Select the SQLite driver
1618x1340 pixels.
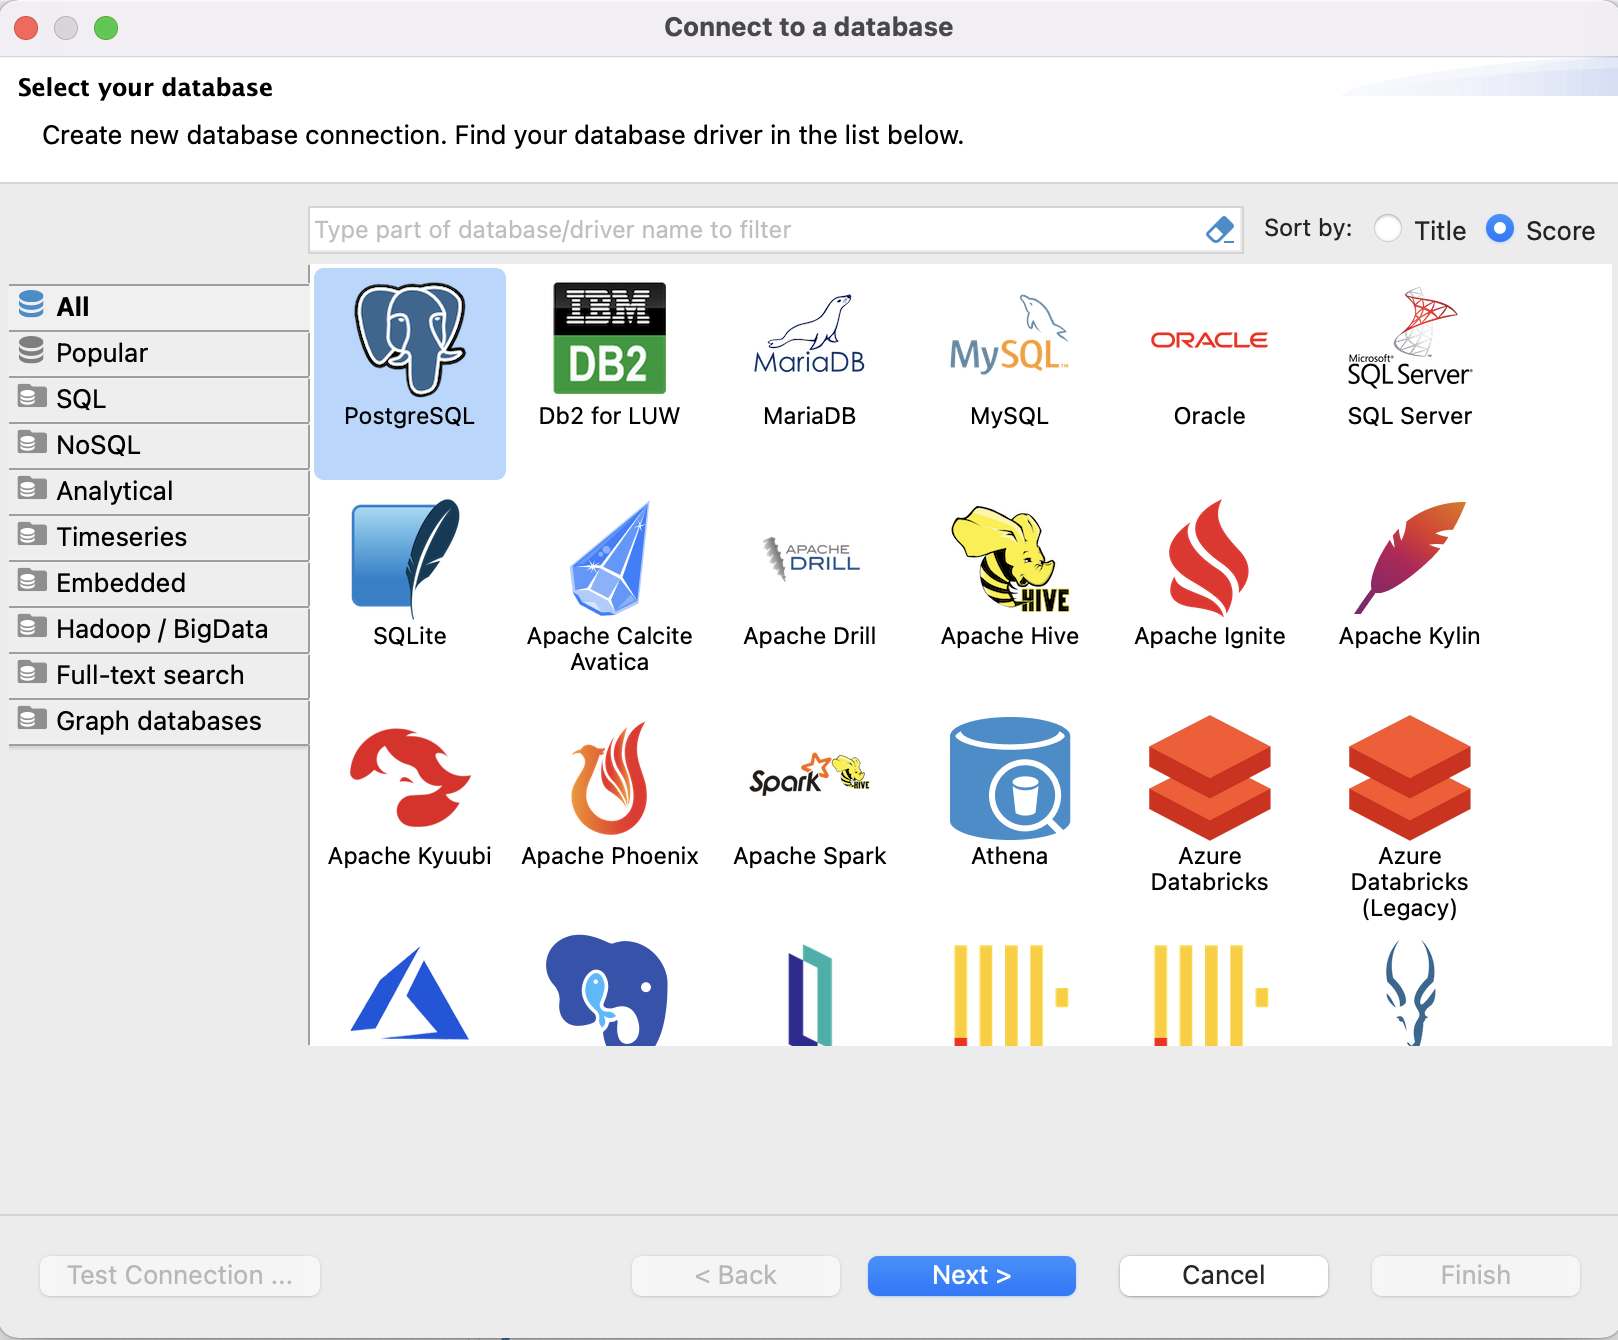(410, 574)
